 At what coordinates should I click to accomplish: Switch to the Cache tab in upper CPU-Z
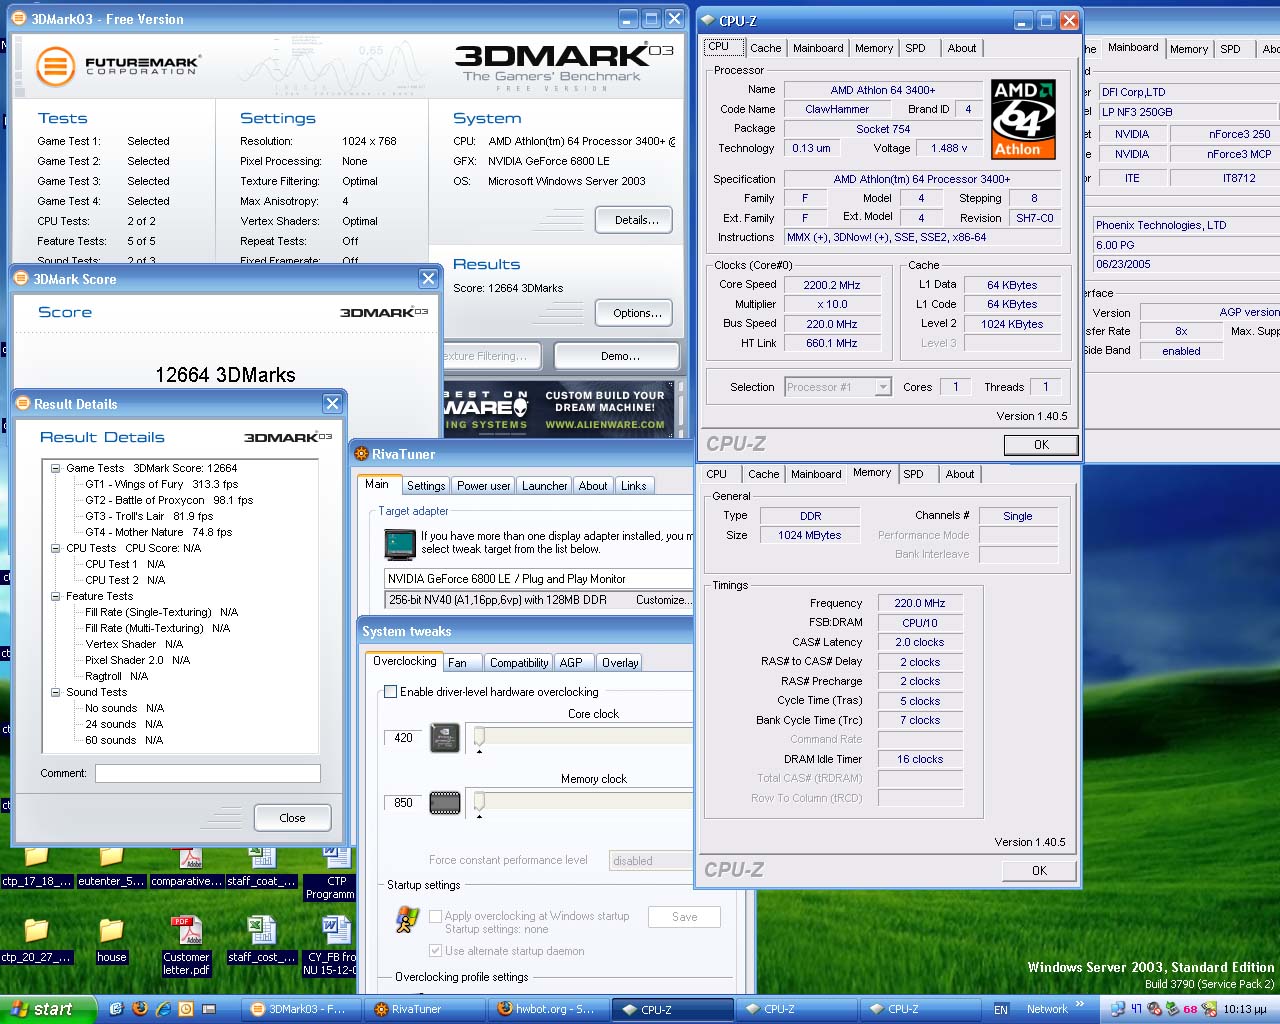coord(765,48)
